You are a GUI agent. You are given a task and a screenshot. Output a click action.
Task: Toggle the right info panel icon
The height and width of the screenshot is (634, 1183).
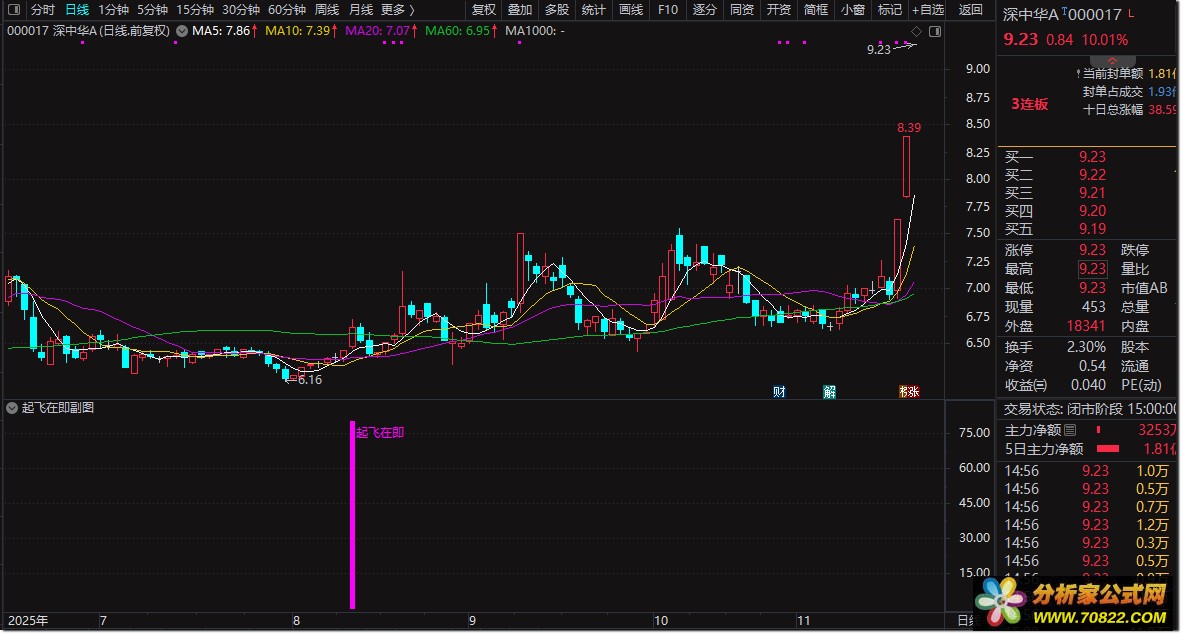935,32
